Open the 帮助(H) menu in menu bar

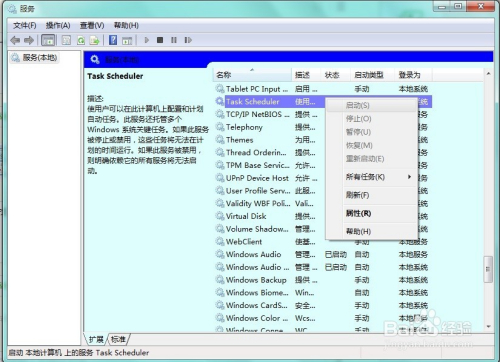[126, 25]
